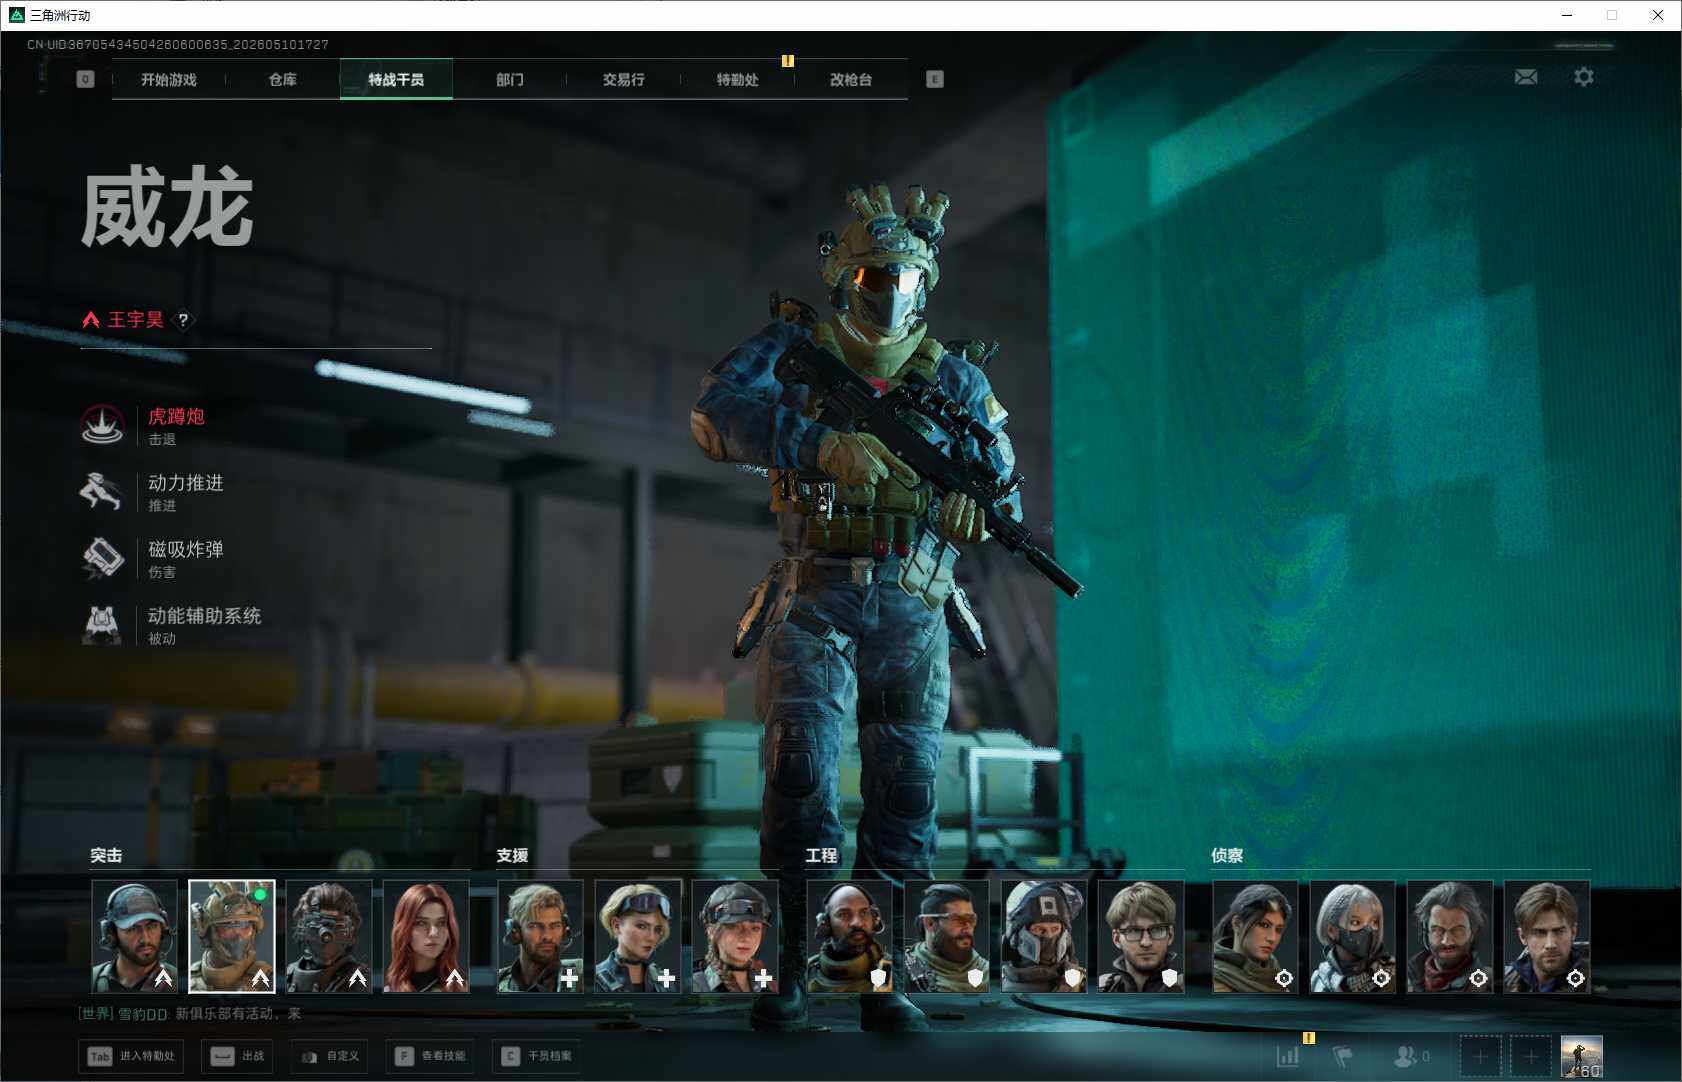Open the 自定义 button

(330, 1056)
